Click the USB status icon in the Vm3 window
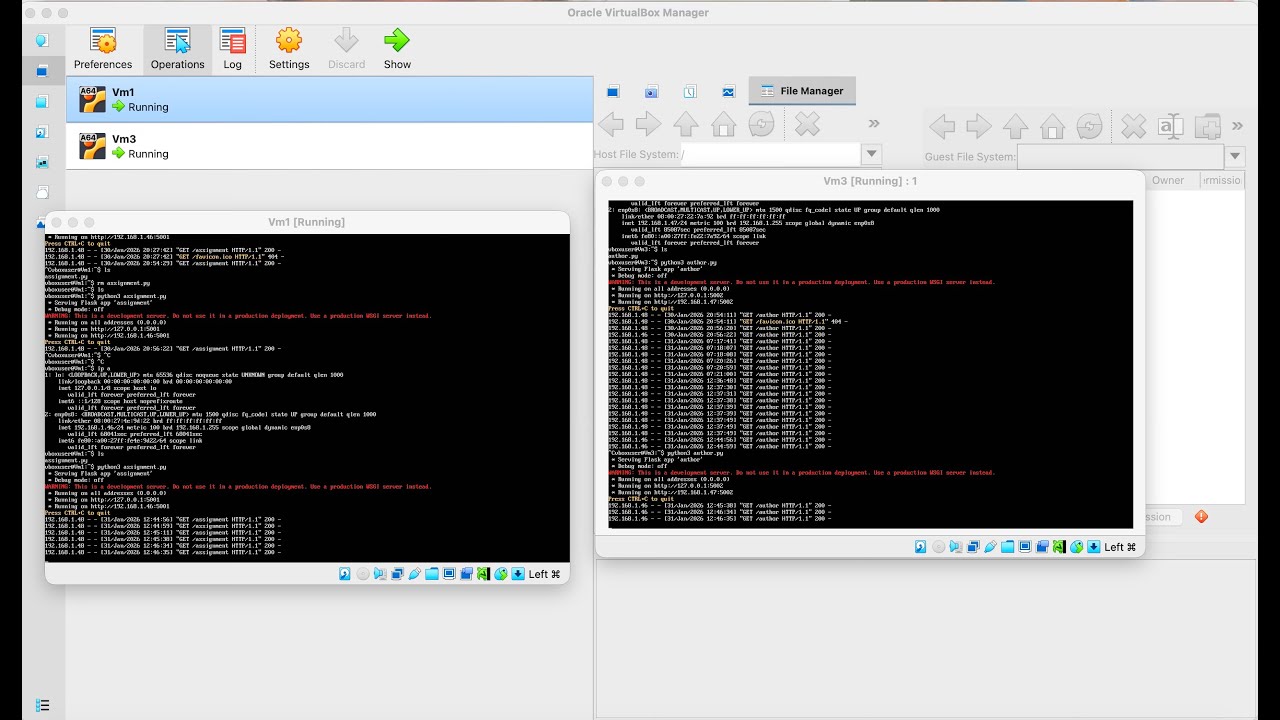The height and width of the screenshot is (720, 1280). 990,547
